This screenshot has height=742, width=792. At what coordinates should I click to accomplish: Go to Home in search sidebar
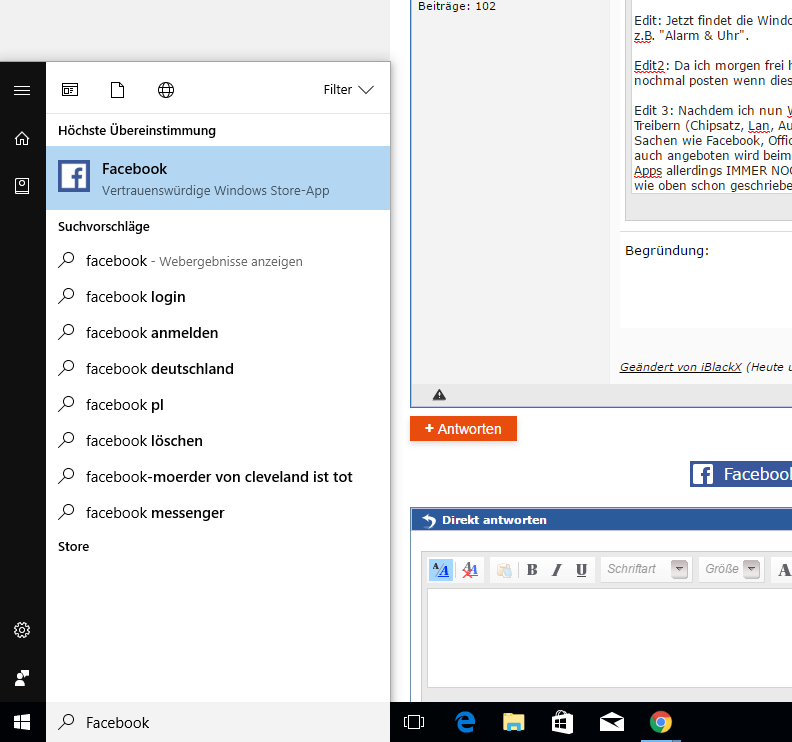(x=22, y=138)
